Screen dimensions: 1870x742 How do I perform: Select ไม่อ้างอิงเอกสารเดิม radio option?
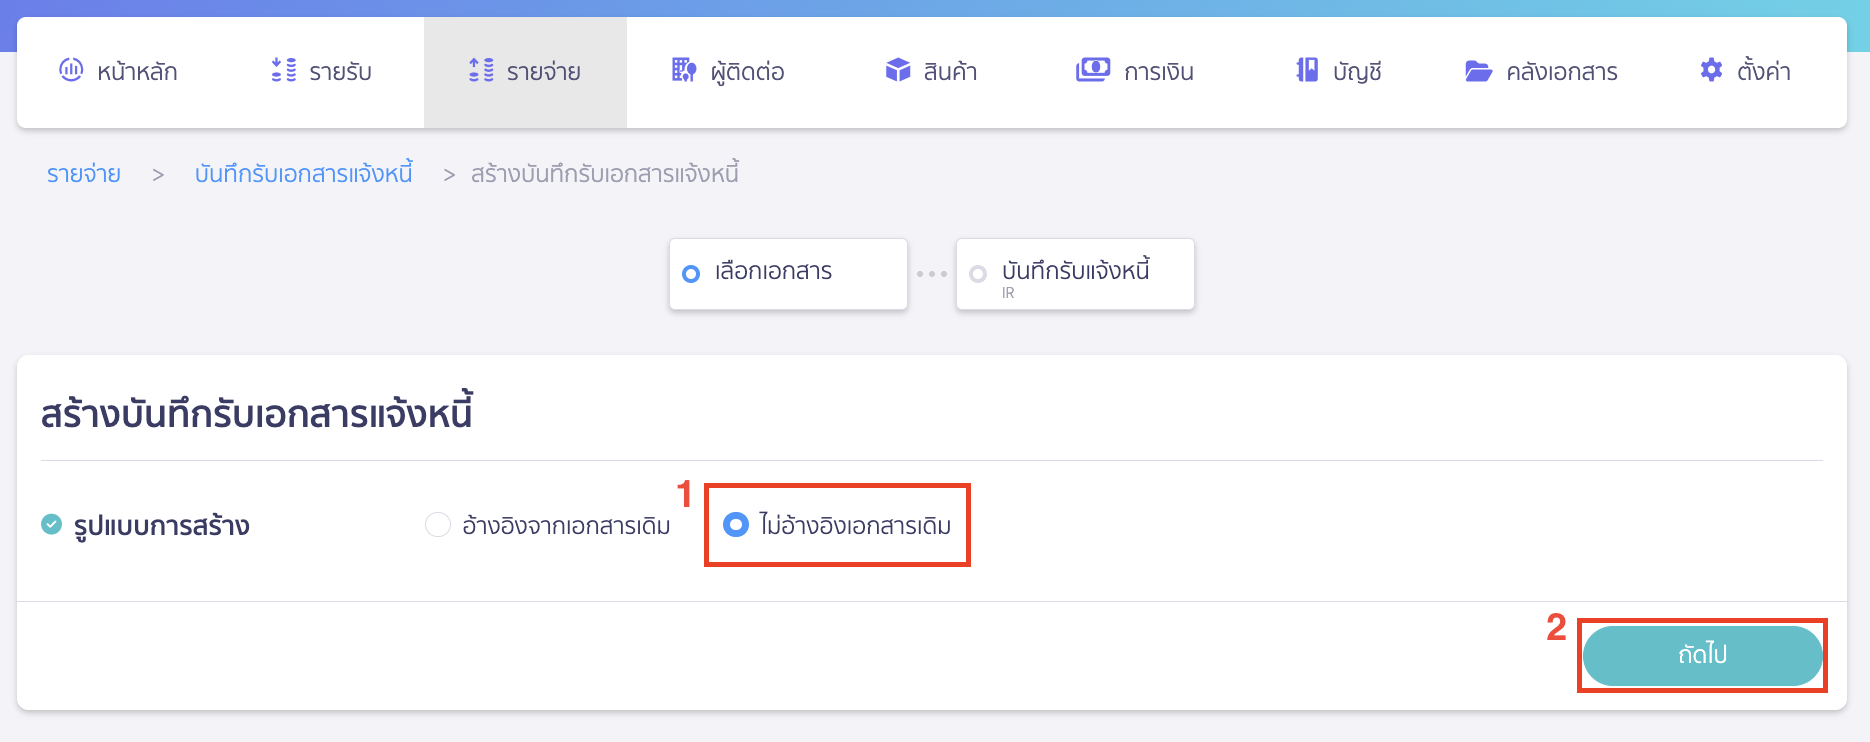(737, 524)
